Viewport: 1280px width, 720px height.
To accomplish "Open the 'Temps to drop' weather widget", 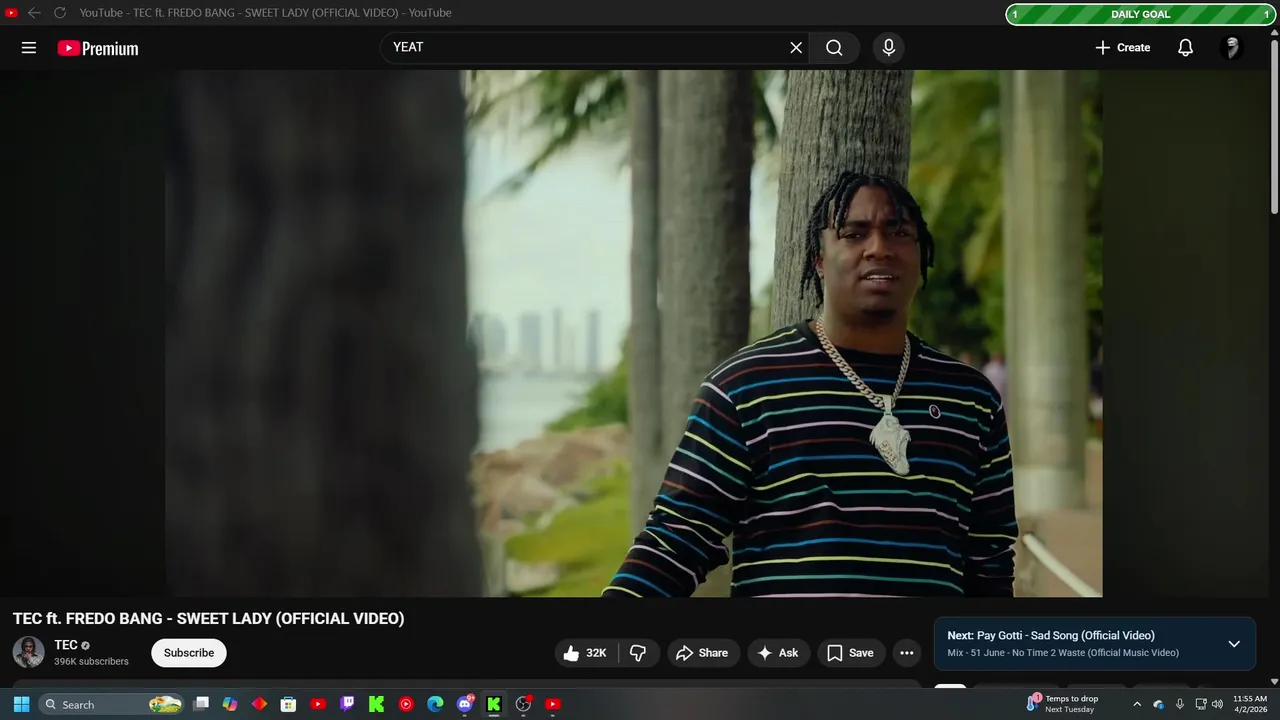I will pyautogui.click(x=1062, y=704).
